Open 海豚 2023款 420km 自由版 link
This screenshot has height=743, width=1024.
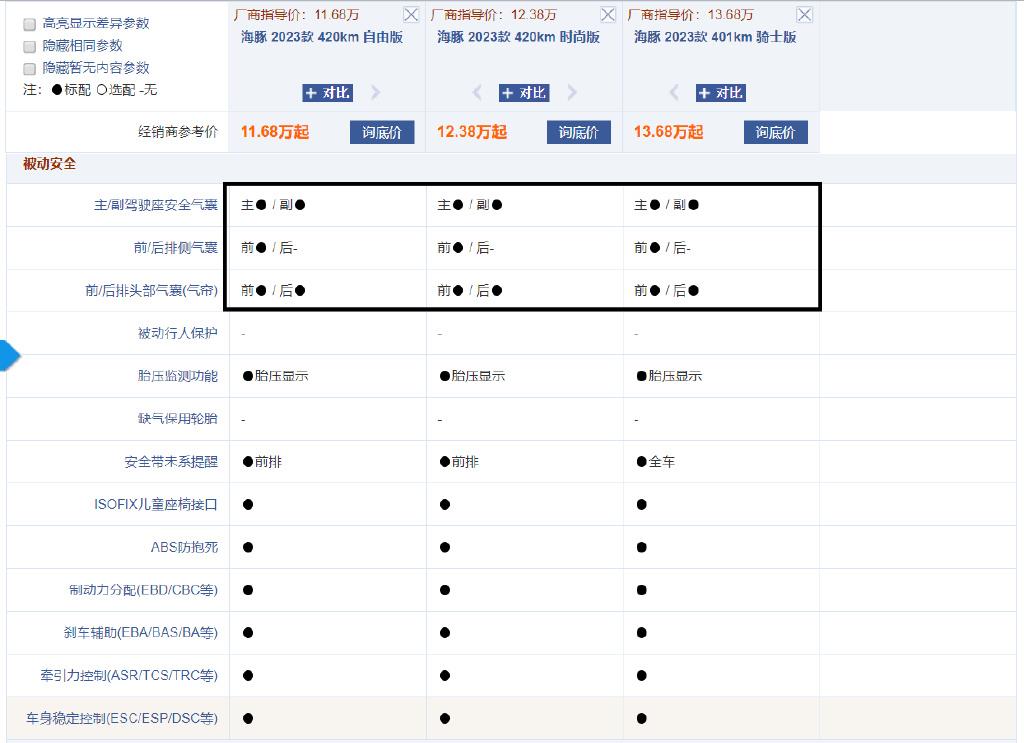322,37
